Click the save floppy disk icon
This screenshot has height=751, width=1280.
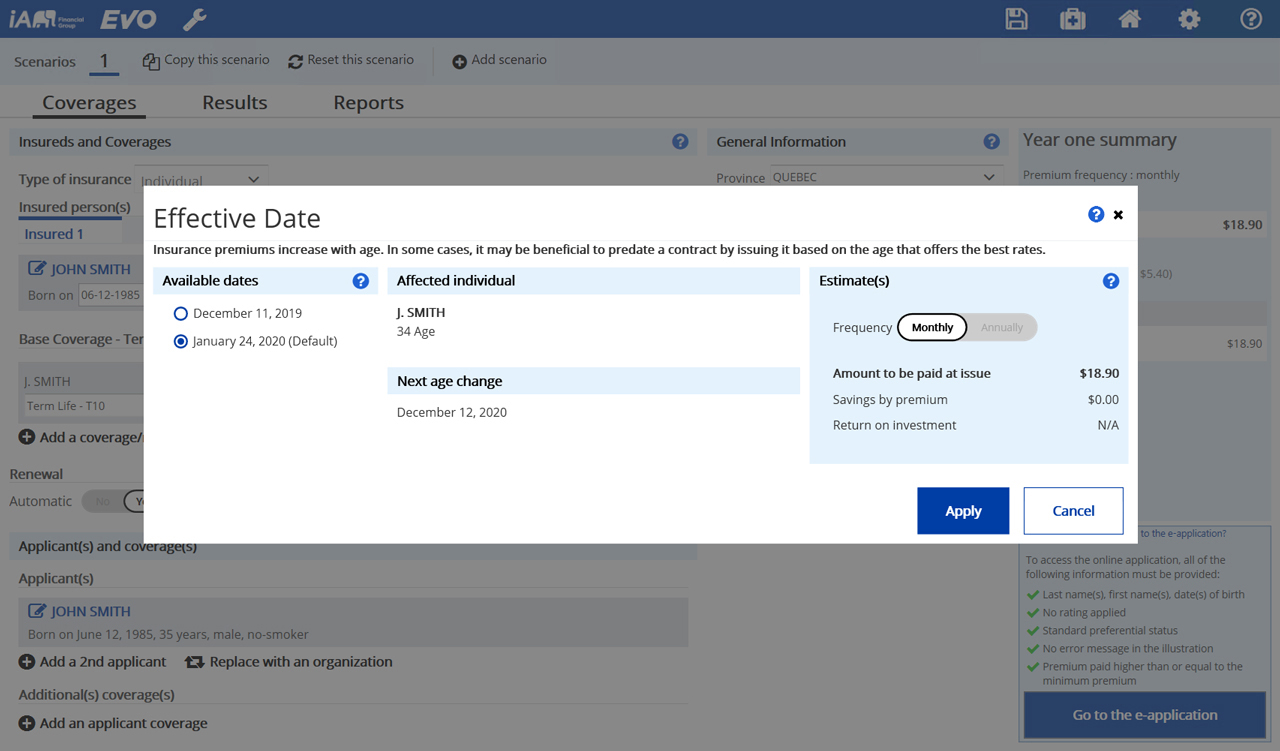coord(1016,19)
